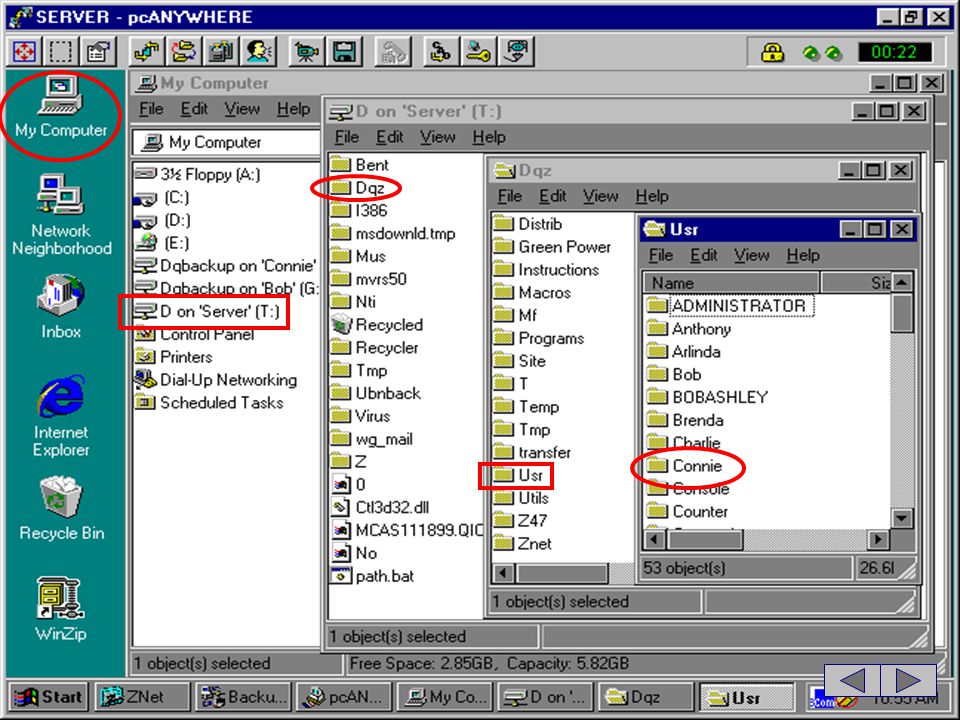Screen dimensions: 960x720
Task: Click the file transfer arrows toolbar icon
Action: click(147, 51)
